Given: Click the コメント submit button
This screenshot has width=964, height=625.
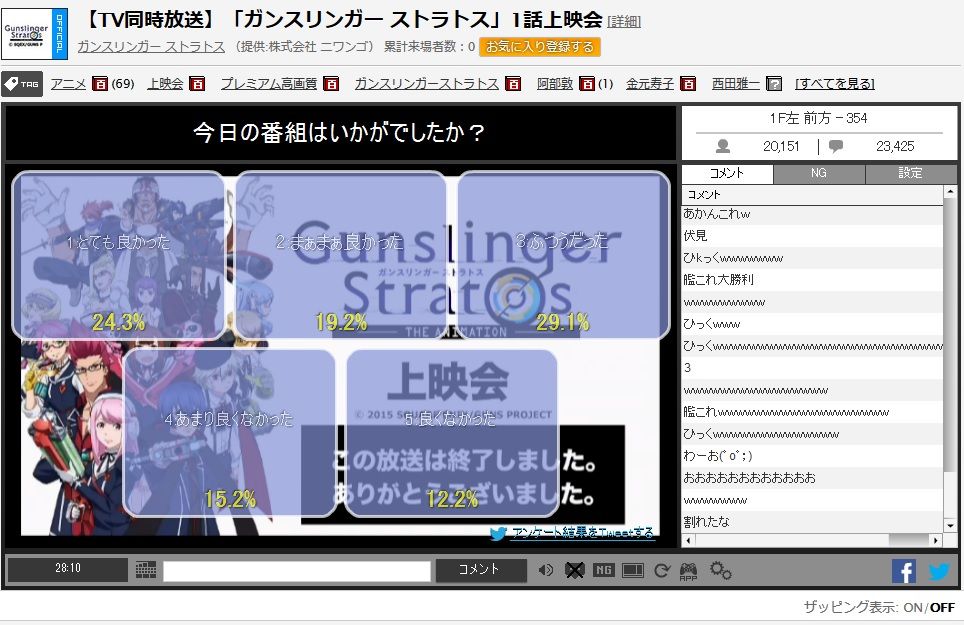Looking at the screenshot, I should 481,570.
